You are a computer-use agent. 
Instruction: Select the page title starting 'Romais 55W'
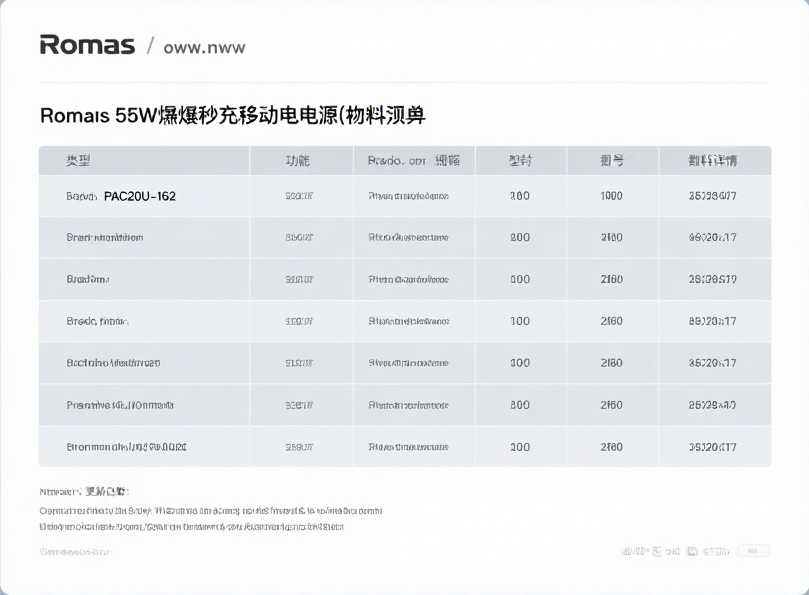point(233,115)
